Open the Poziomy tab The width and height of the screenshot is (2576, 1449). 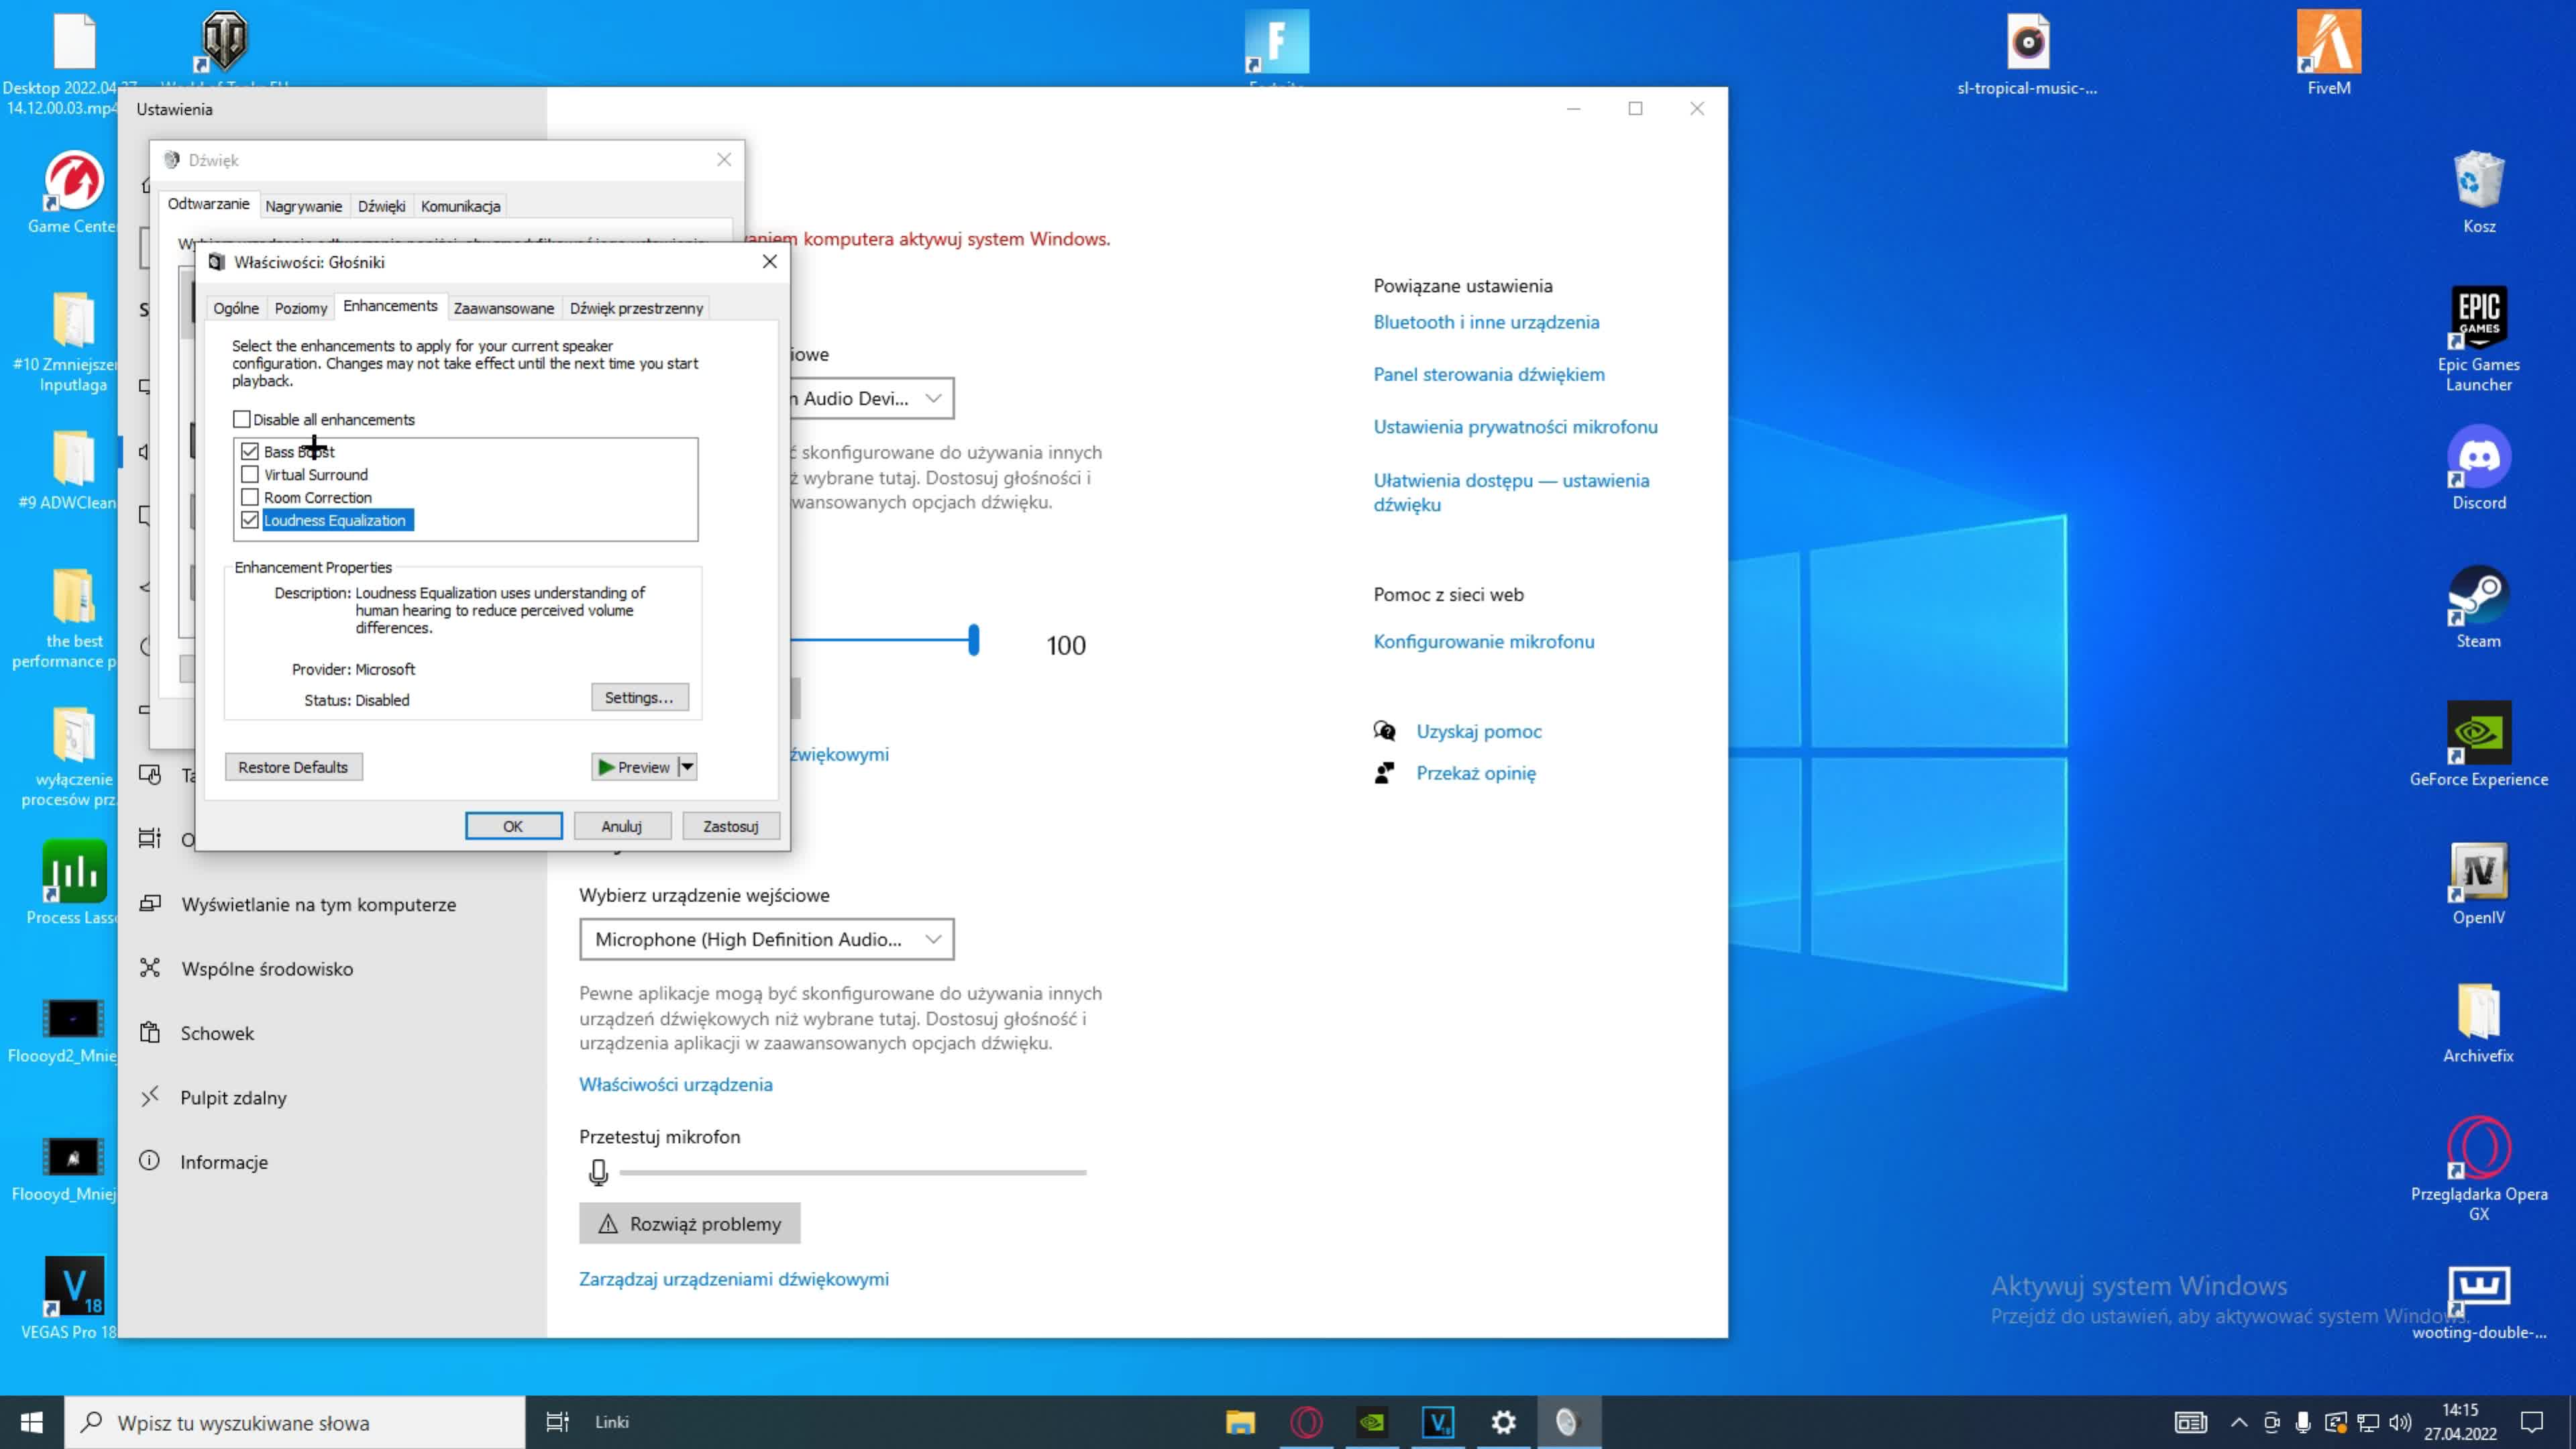[300, 308]
